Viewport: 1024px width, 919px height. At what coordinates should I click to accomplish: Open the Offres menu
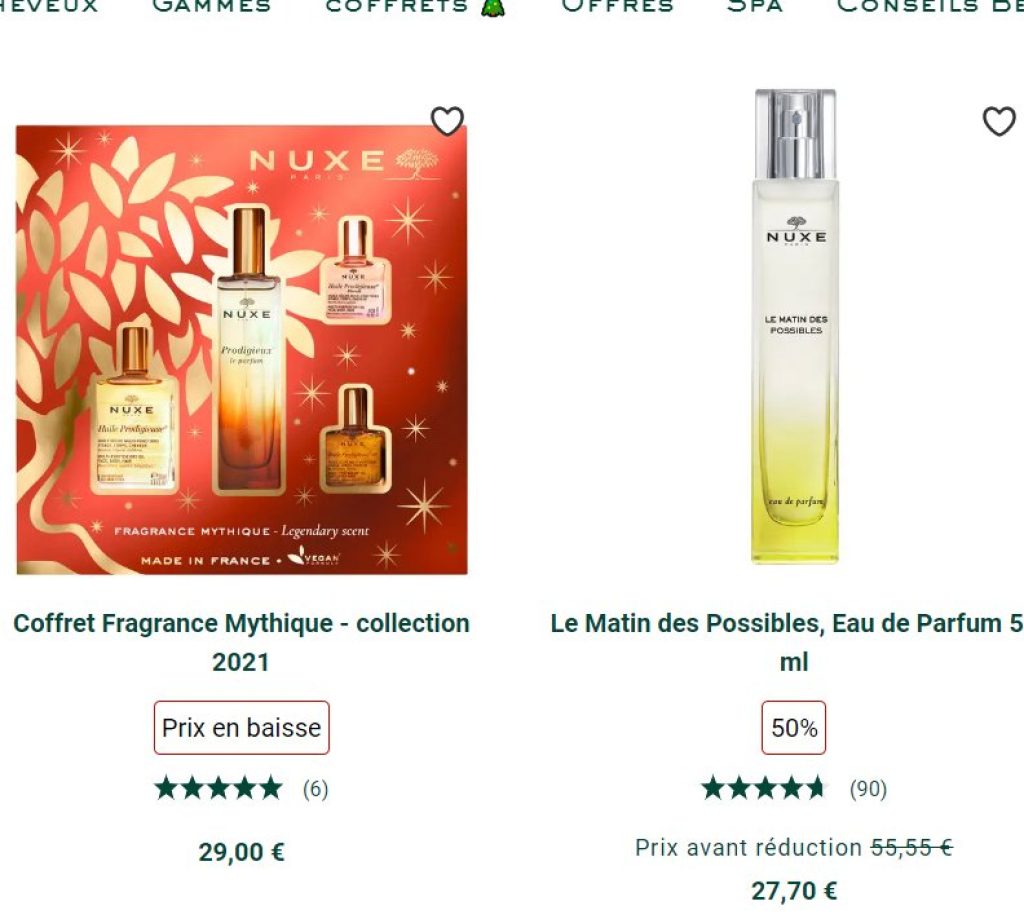(x=618, y=6)
